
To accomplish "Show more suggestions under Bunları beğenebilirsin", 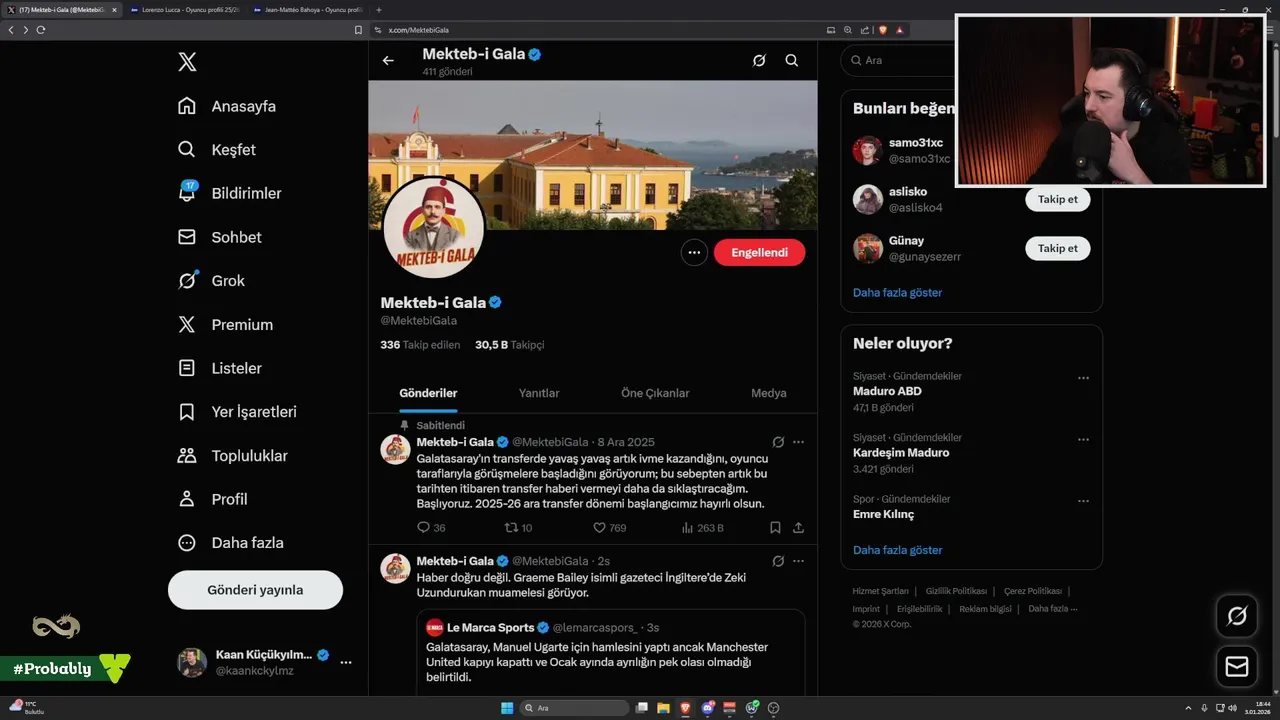I will (897, 293).
